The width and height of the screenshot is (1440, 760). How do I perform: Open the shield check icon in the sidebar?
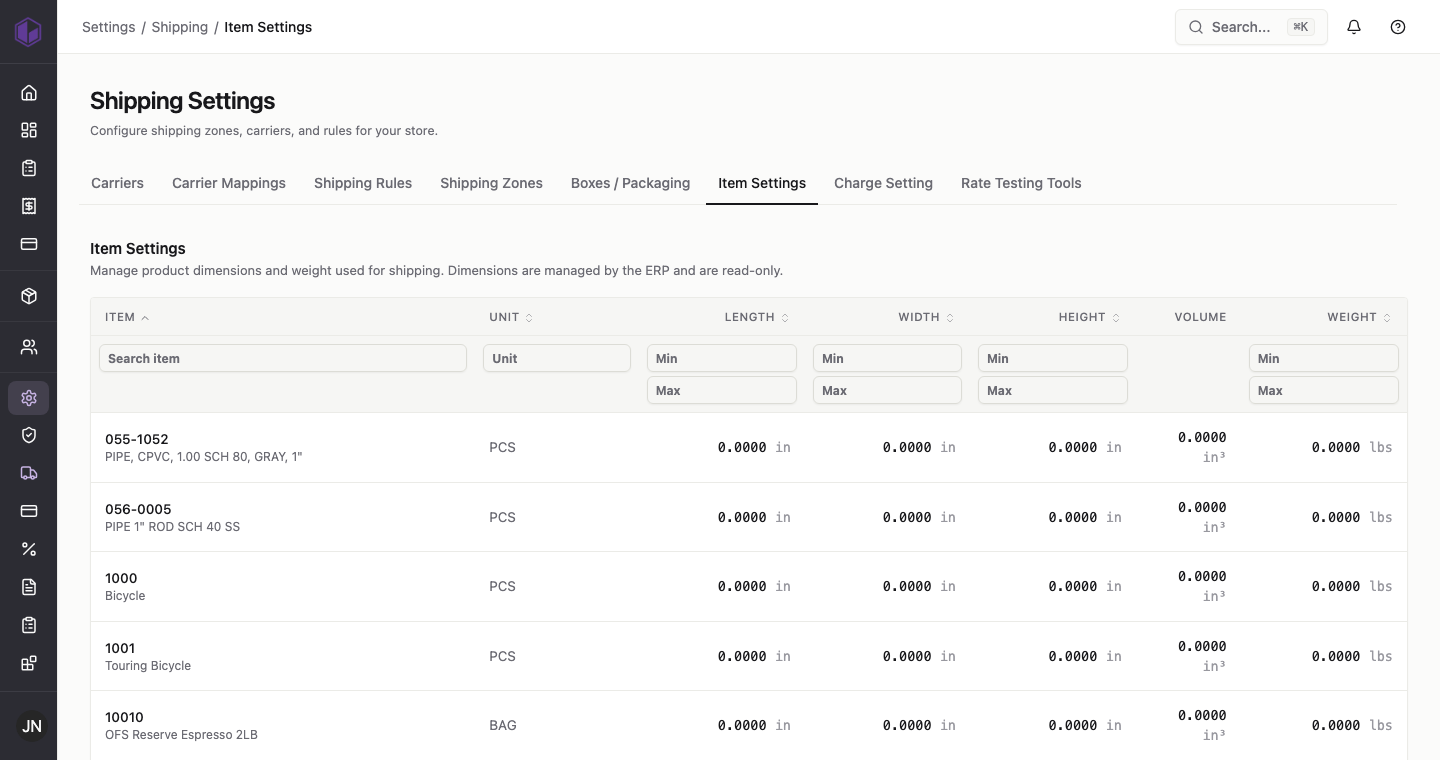[x=29, y=435]
